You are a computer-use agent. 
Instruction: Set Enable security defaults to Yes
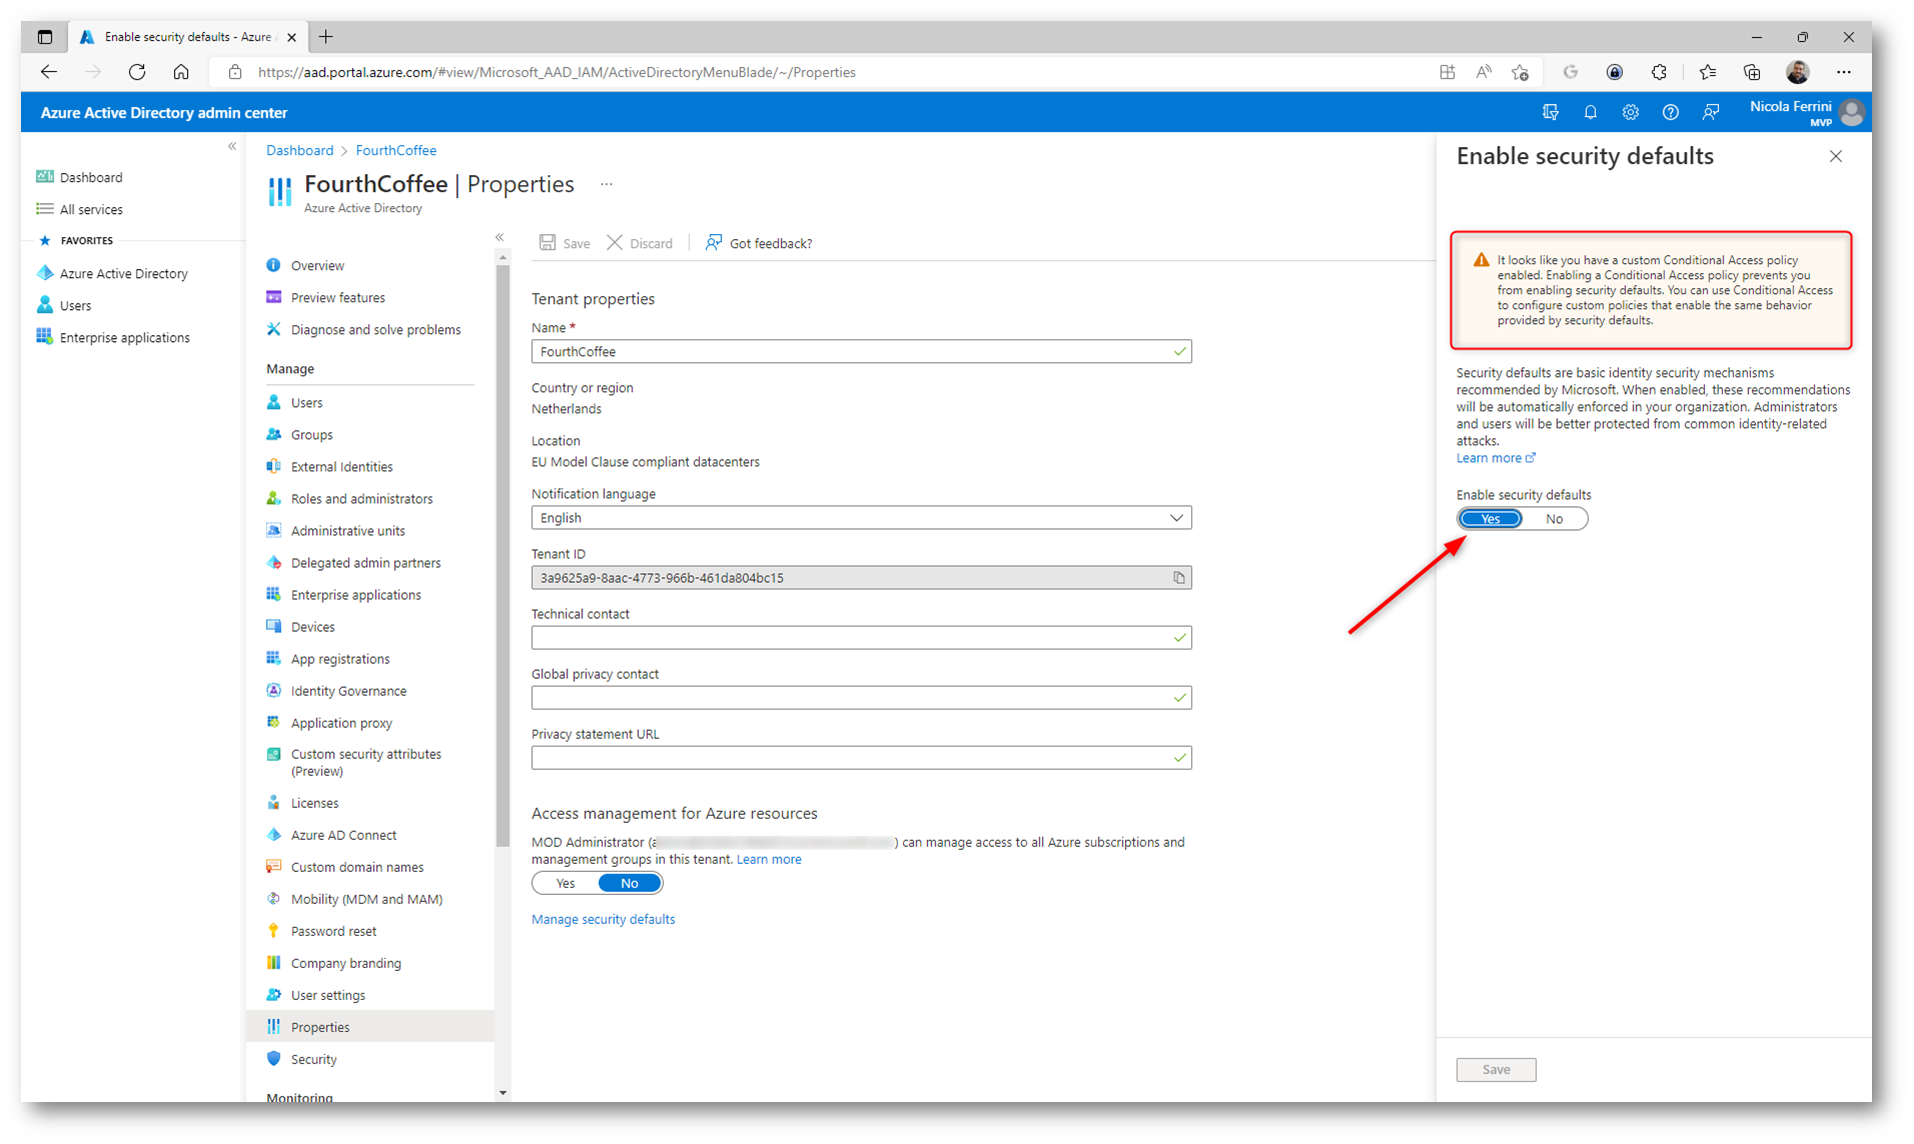1490,519
